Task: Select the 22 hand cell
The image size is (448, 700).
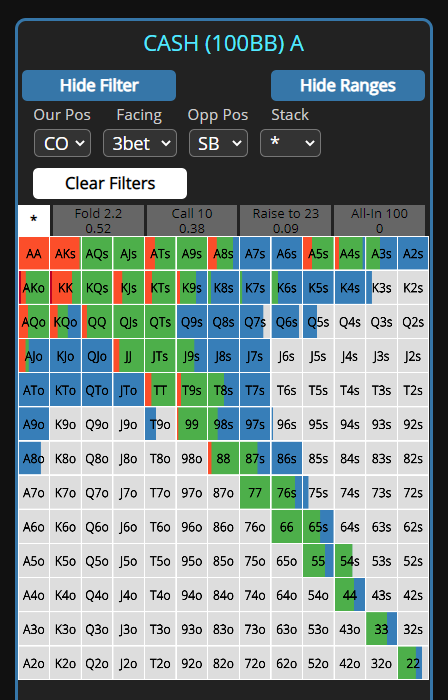Action: pyautogui.click(x=413, y=663)
